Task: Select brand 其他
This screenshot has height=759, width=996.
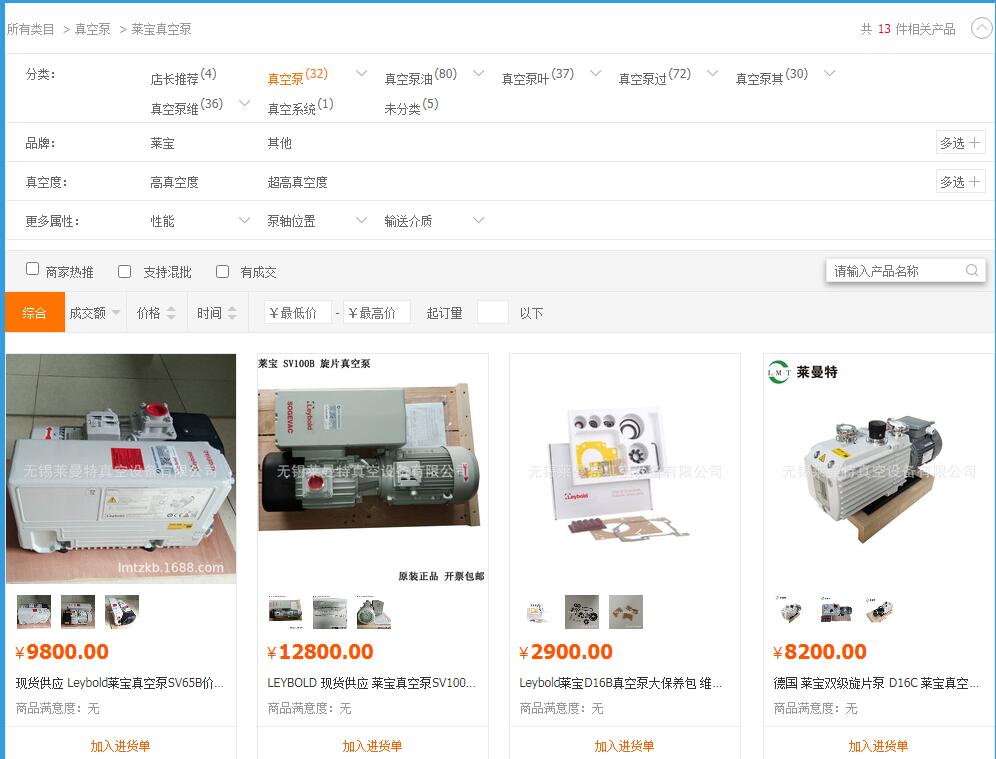Action: click(x=279, y=144)
